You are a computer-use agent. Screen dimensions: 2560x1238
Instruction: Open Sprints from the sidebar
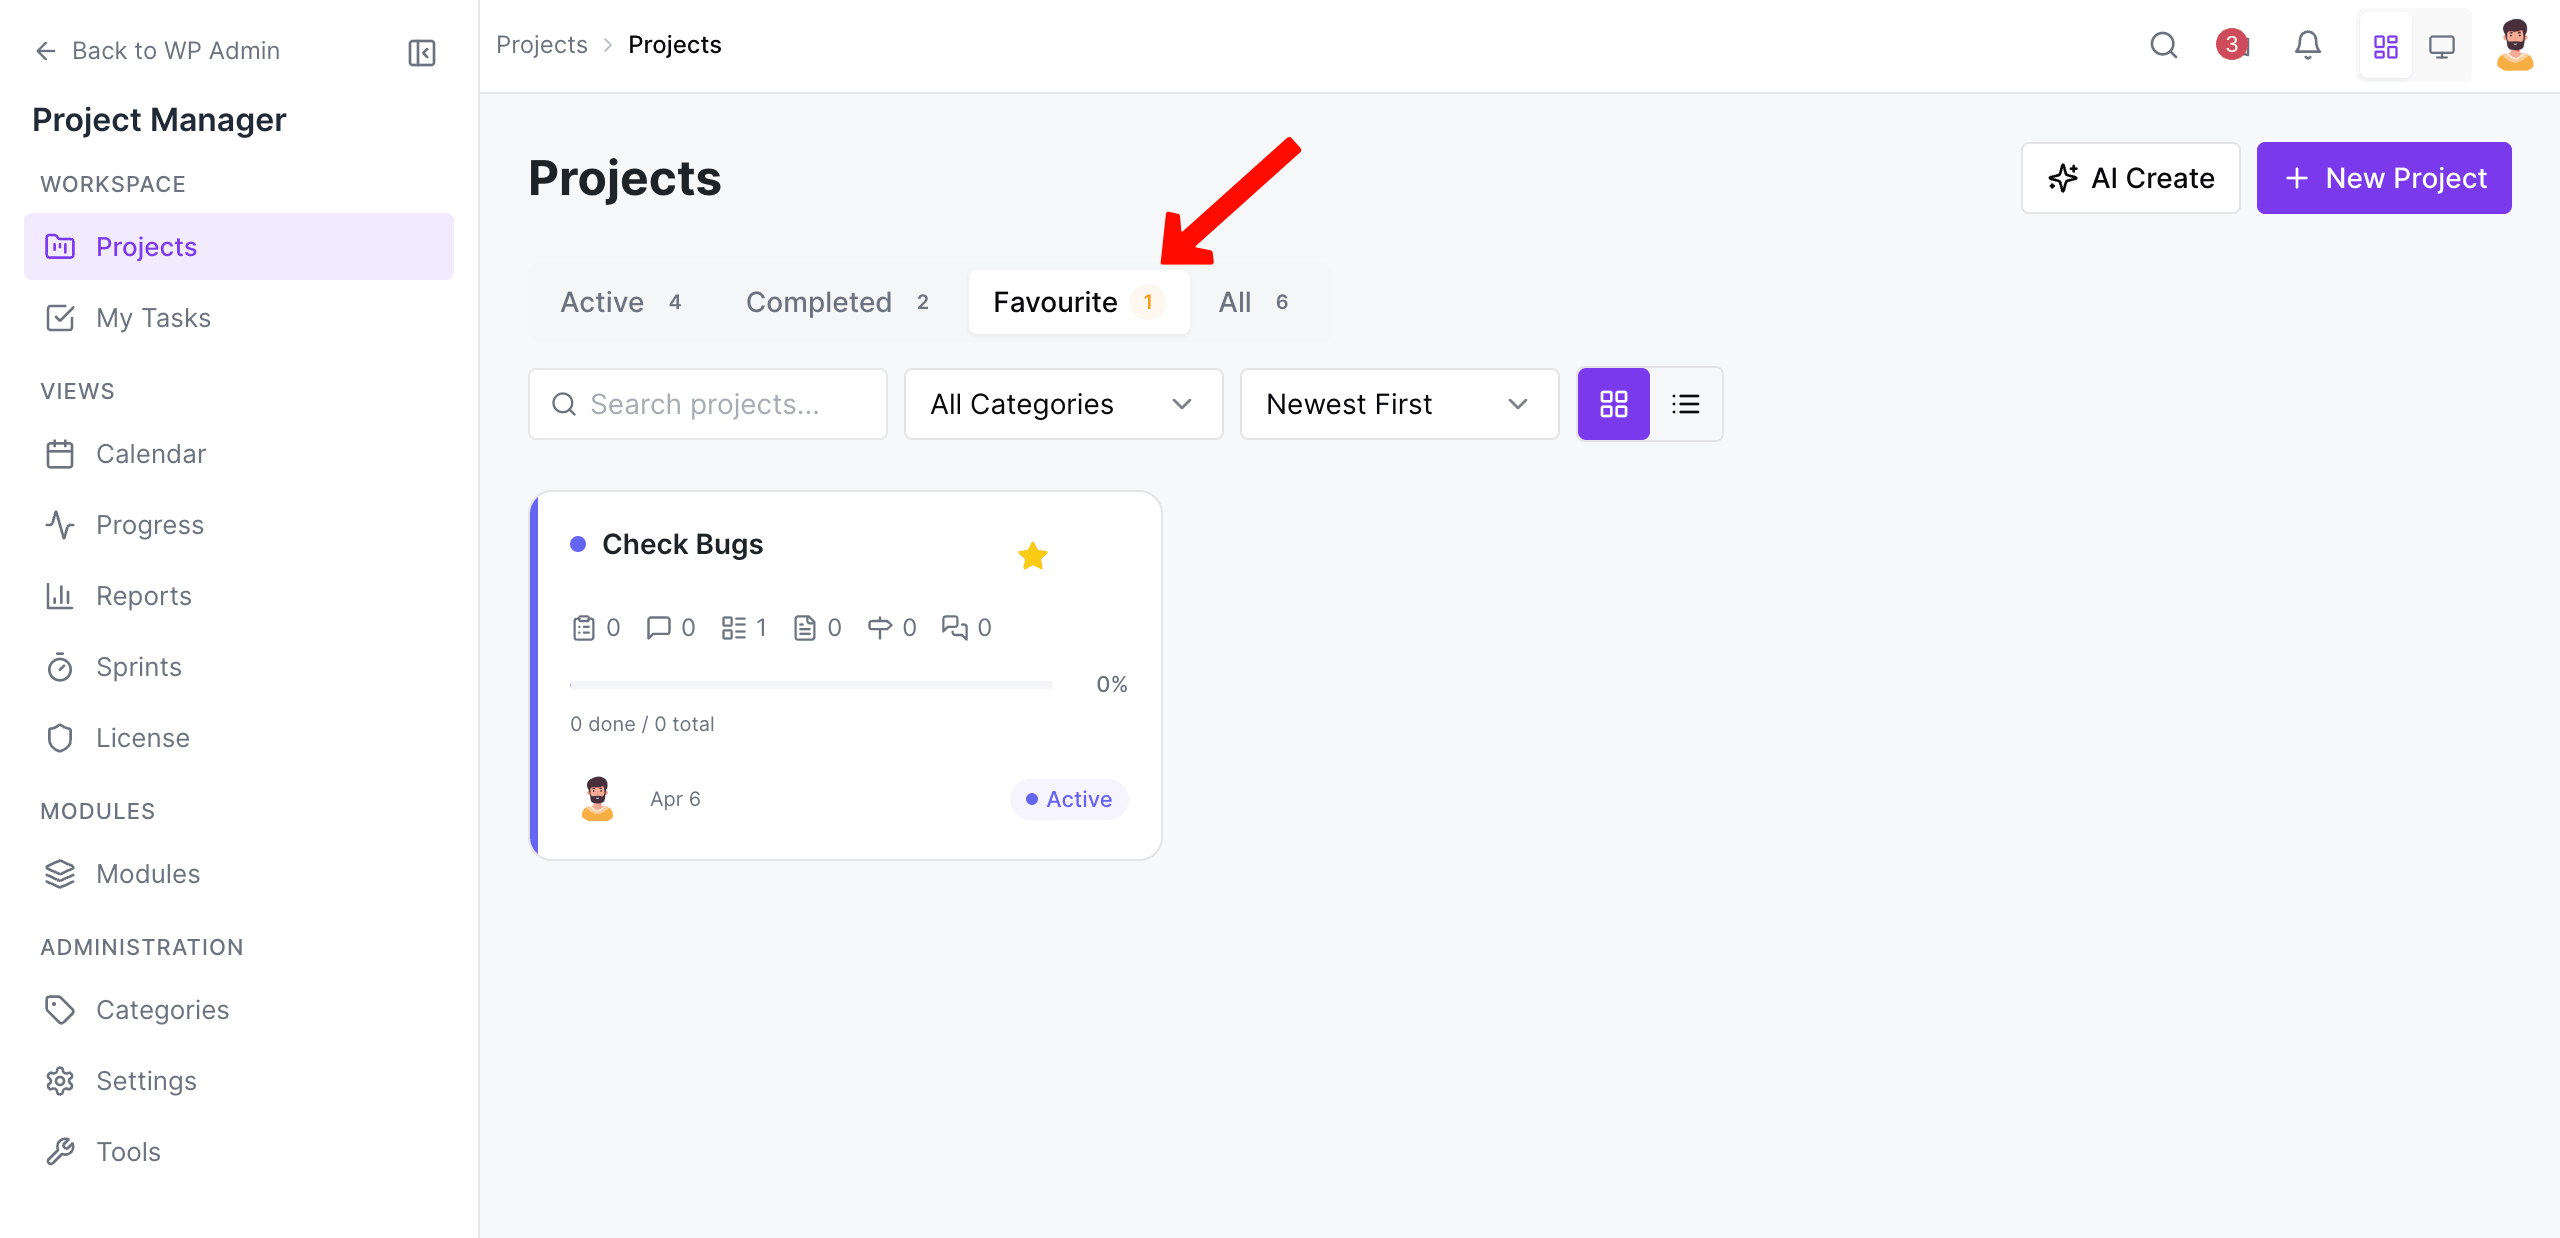pyautogui.click(x=138, y=667)
